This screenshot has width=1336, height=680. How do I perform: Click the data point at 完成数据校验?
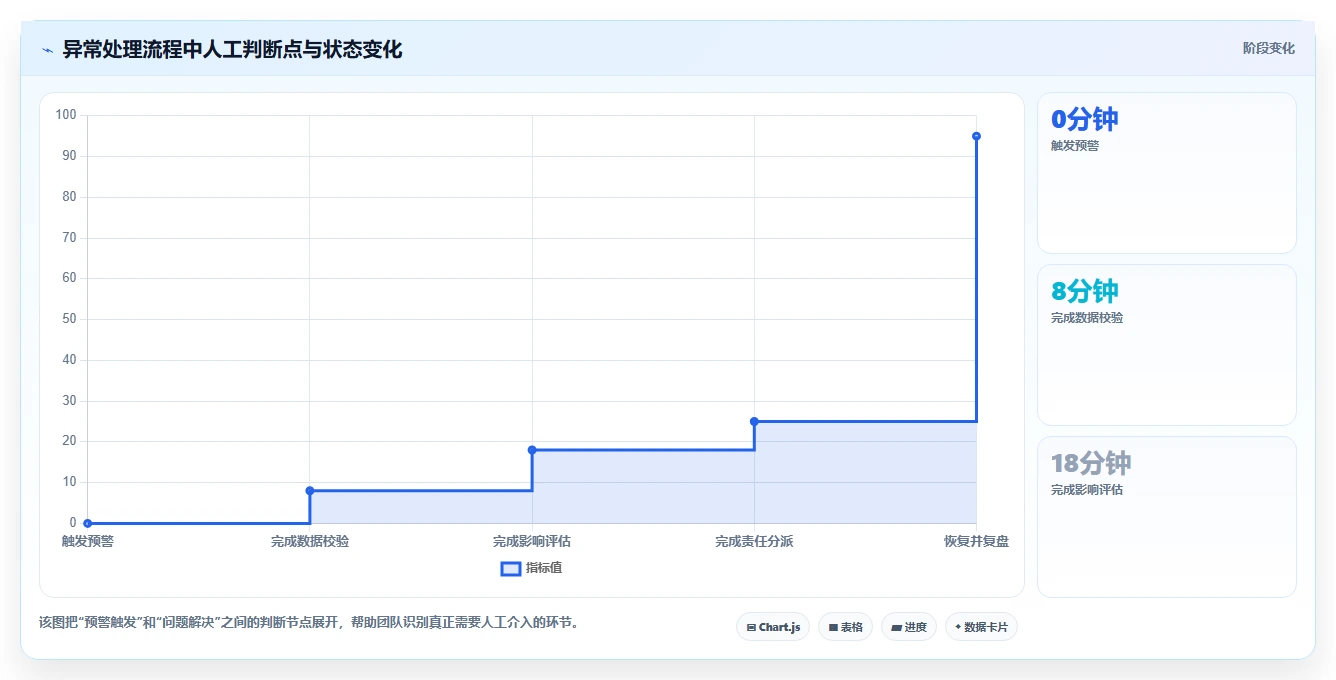(310, 491)
